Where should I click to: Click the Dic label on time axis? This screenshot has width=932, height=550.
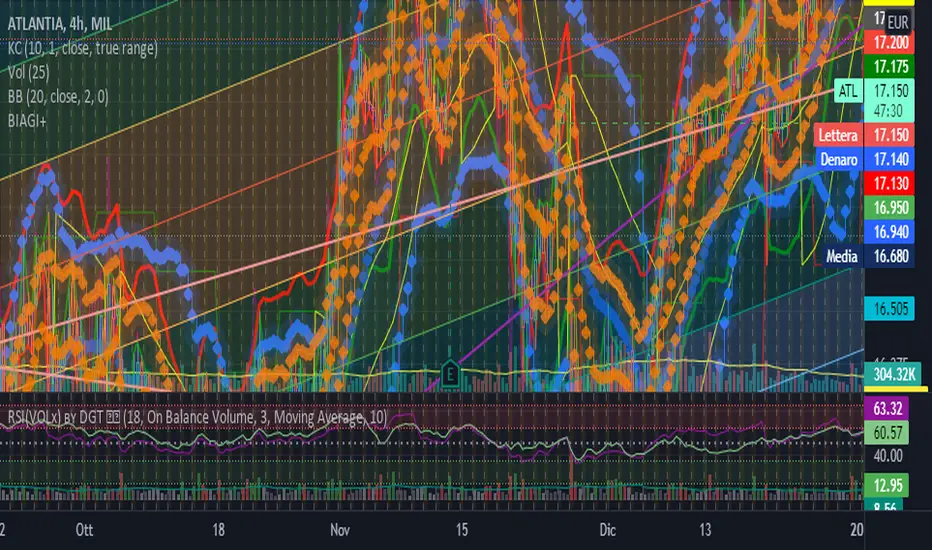coord(607,530)
